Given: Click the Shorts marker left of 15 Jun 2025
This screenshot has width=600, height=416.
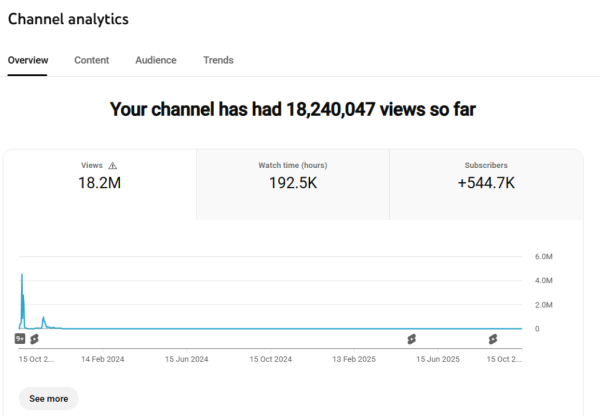Looking at the screenshot, I should [x=410, y=339].
